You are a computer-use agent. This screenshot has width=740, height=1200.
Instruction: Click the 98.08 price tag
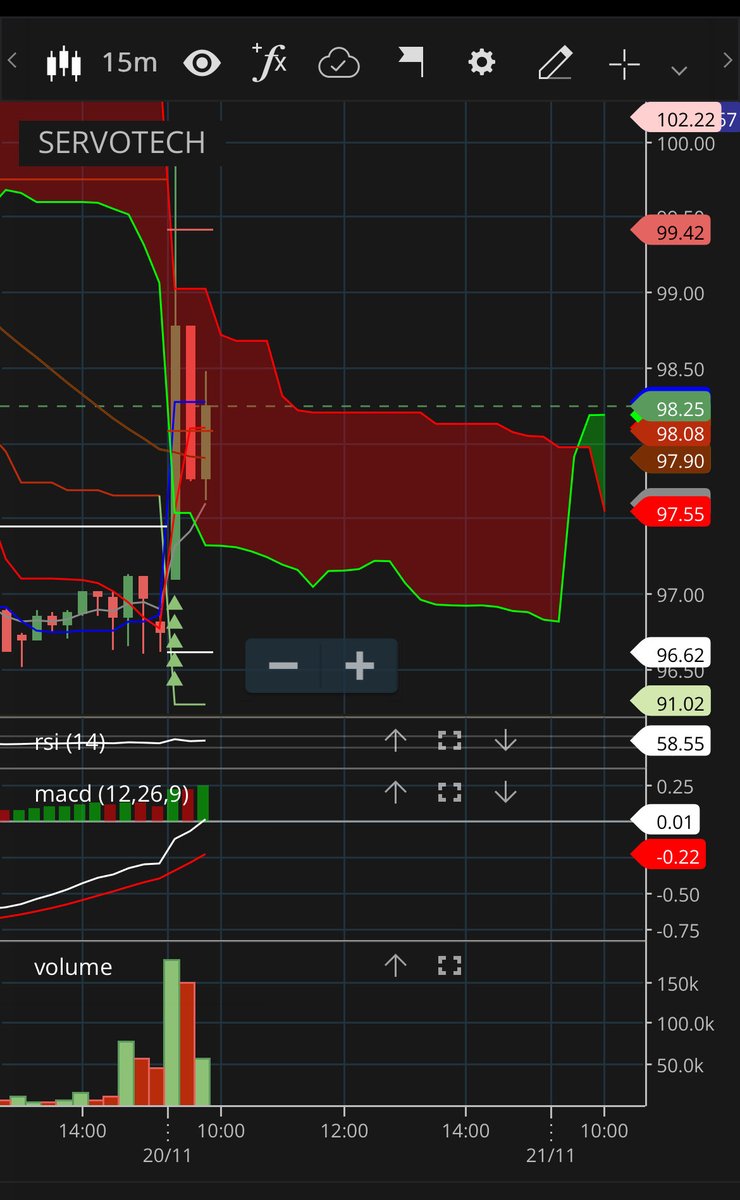[x=671, y=433]
